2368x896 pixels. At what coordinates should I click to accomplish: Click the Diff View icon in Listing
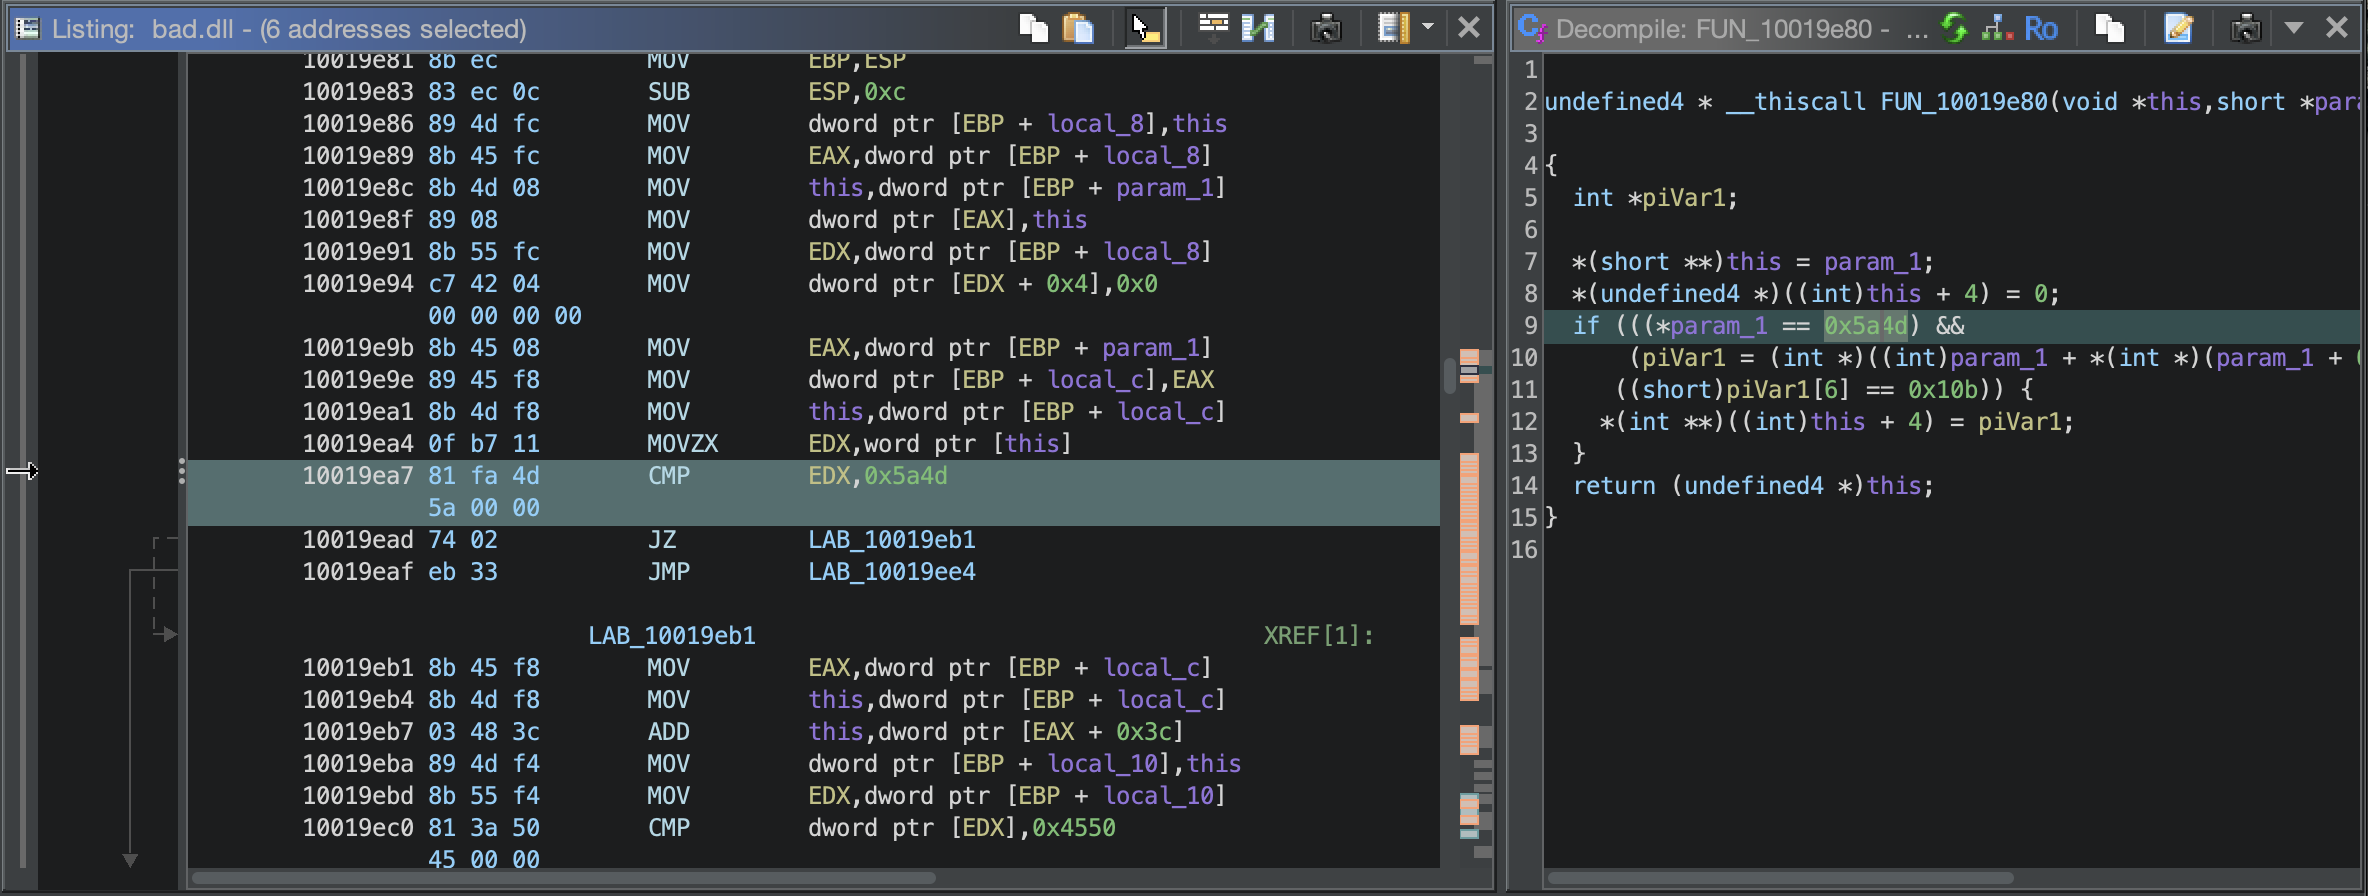1258,28
